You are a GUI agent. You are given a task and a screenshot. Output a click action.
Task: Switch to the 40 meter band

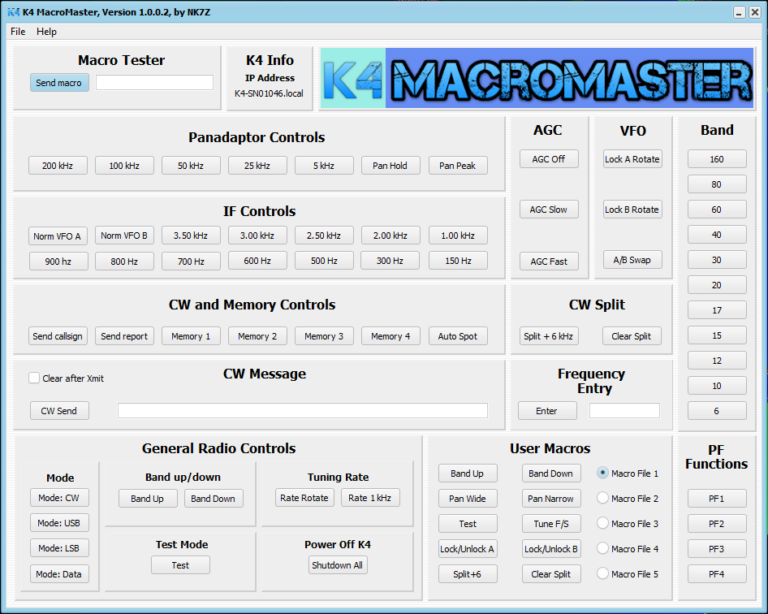coord(717,235)
